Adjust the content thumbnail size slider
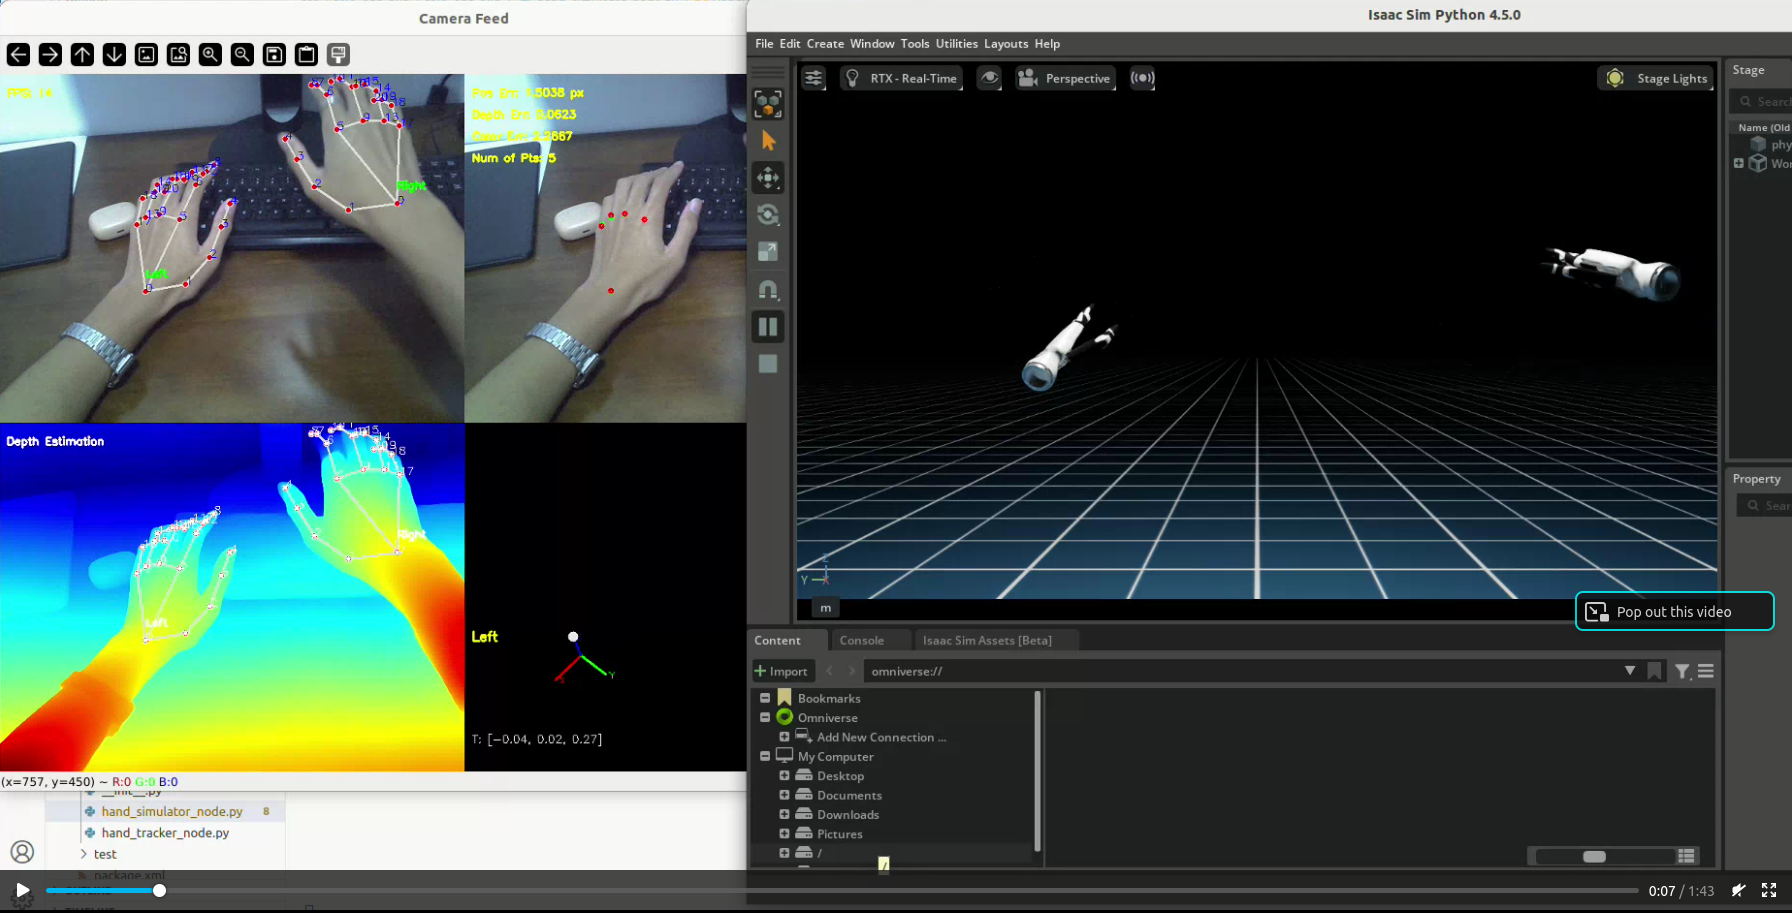The image size is (1792, 913). [1603, 856]
